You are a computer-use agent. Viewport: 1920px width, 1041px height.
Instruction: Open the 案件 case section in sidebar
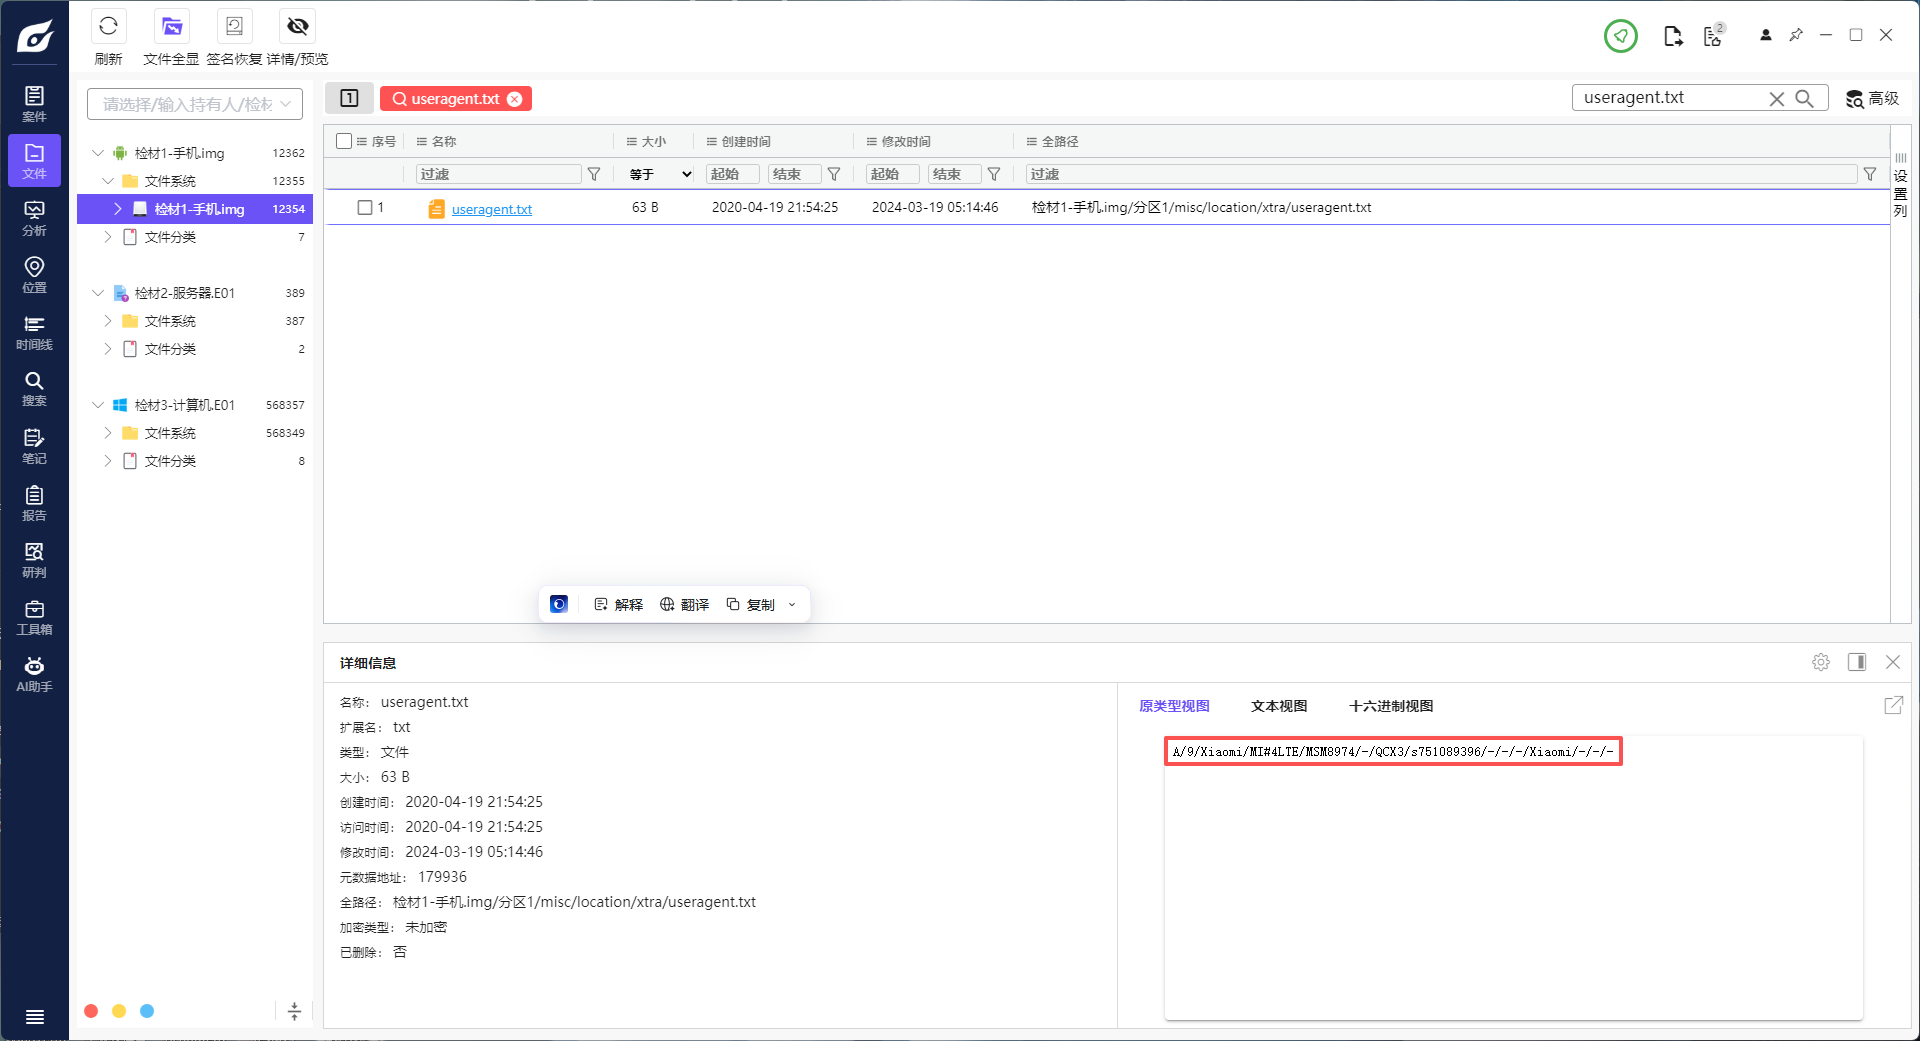[34, 104]
